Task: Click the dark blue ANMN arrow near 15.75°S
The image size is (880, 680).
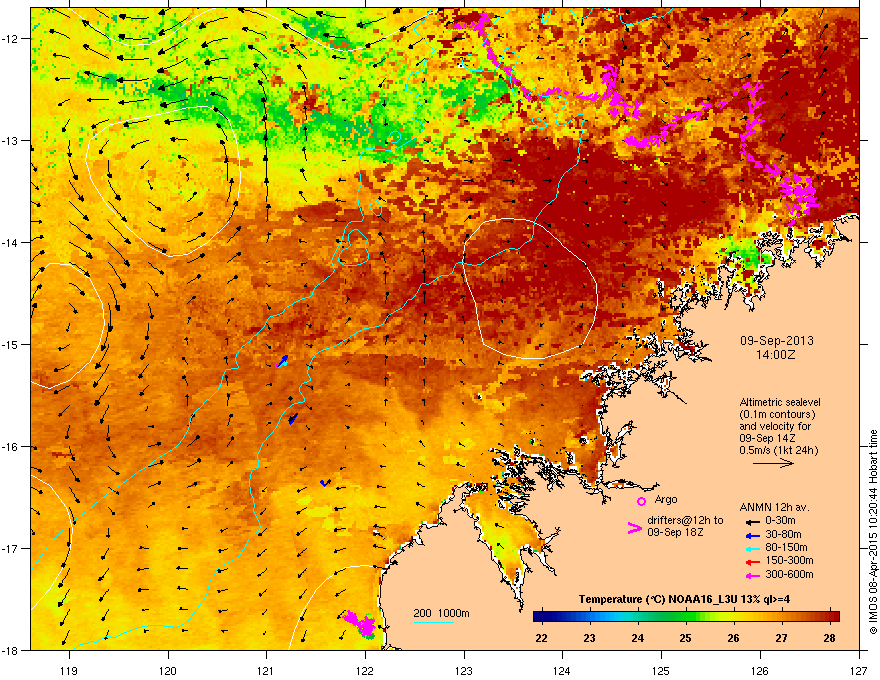Action: tap(292, 419)
